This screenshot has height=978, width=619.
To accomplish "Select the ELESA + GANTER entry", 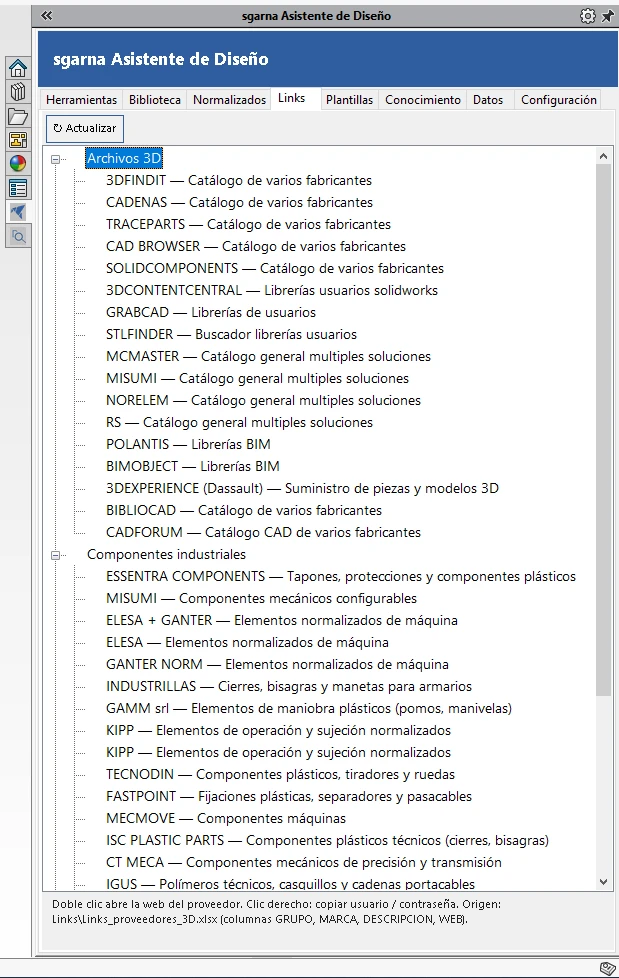I will point(281,620).
